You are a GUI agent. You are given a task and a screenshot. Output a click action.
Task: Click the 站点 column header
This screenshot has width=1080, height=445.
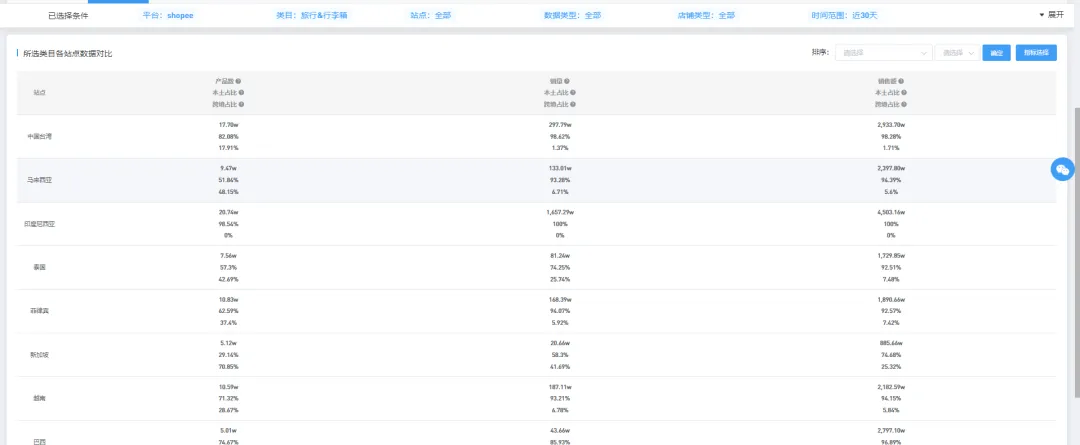coord(39,93)
